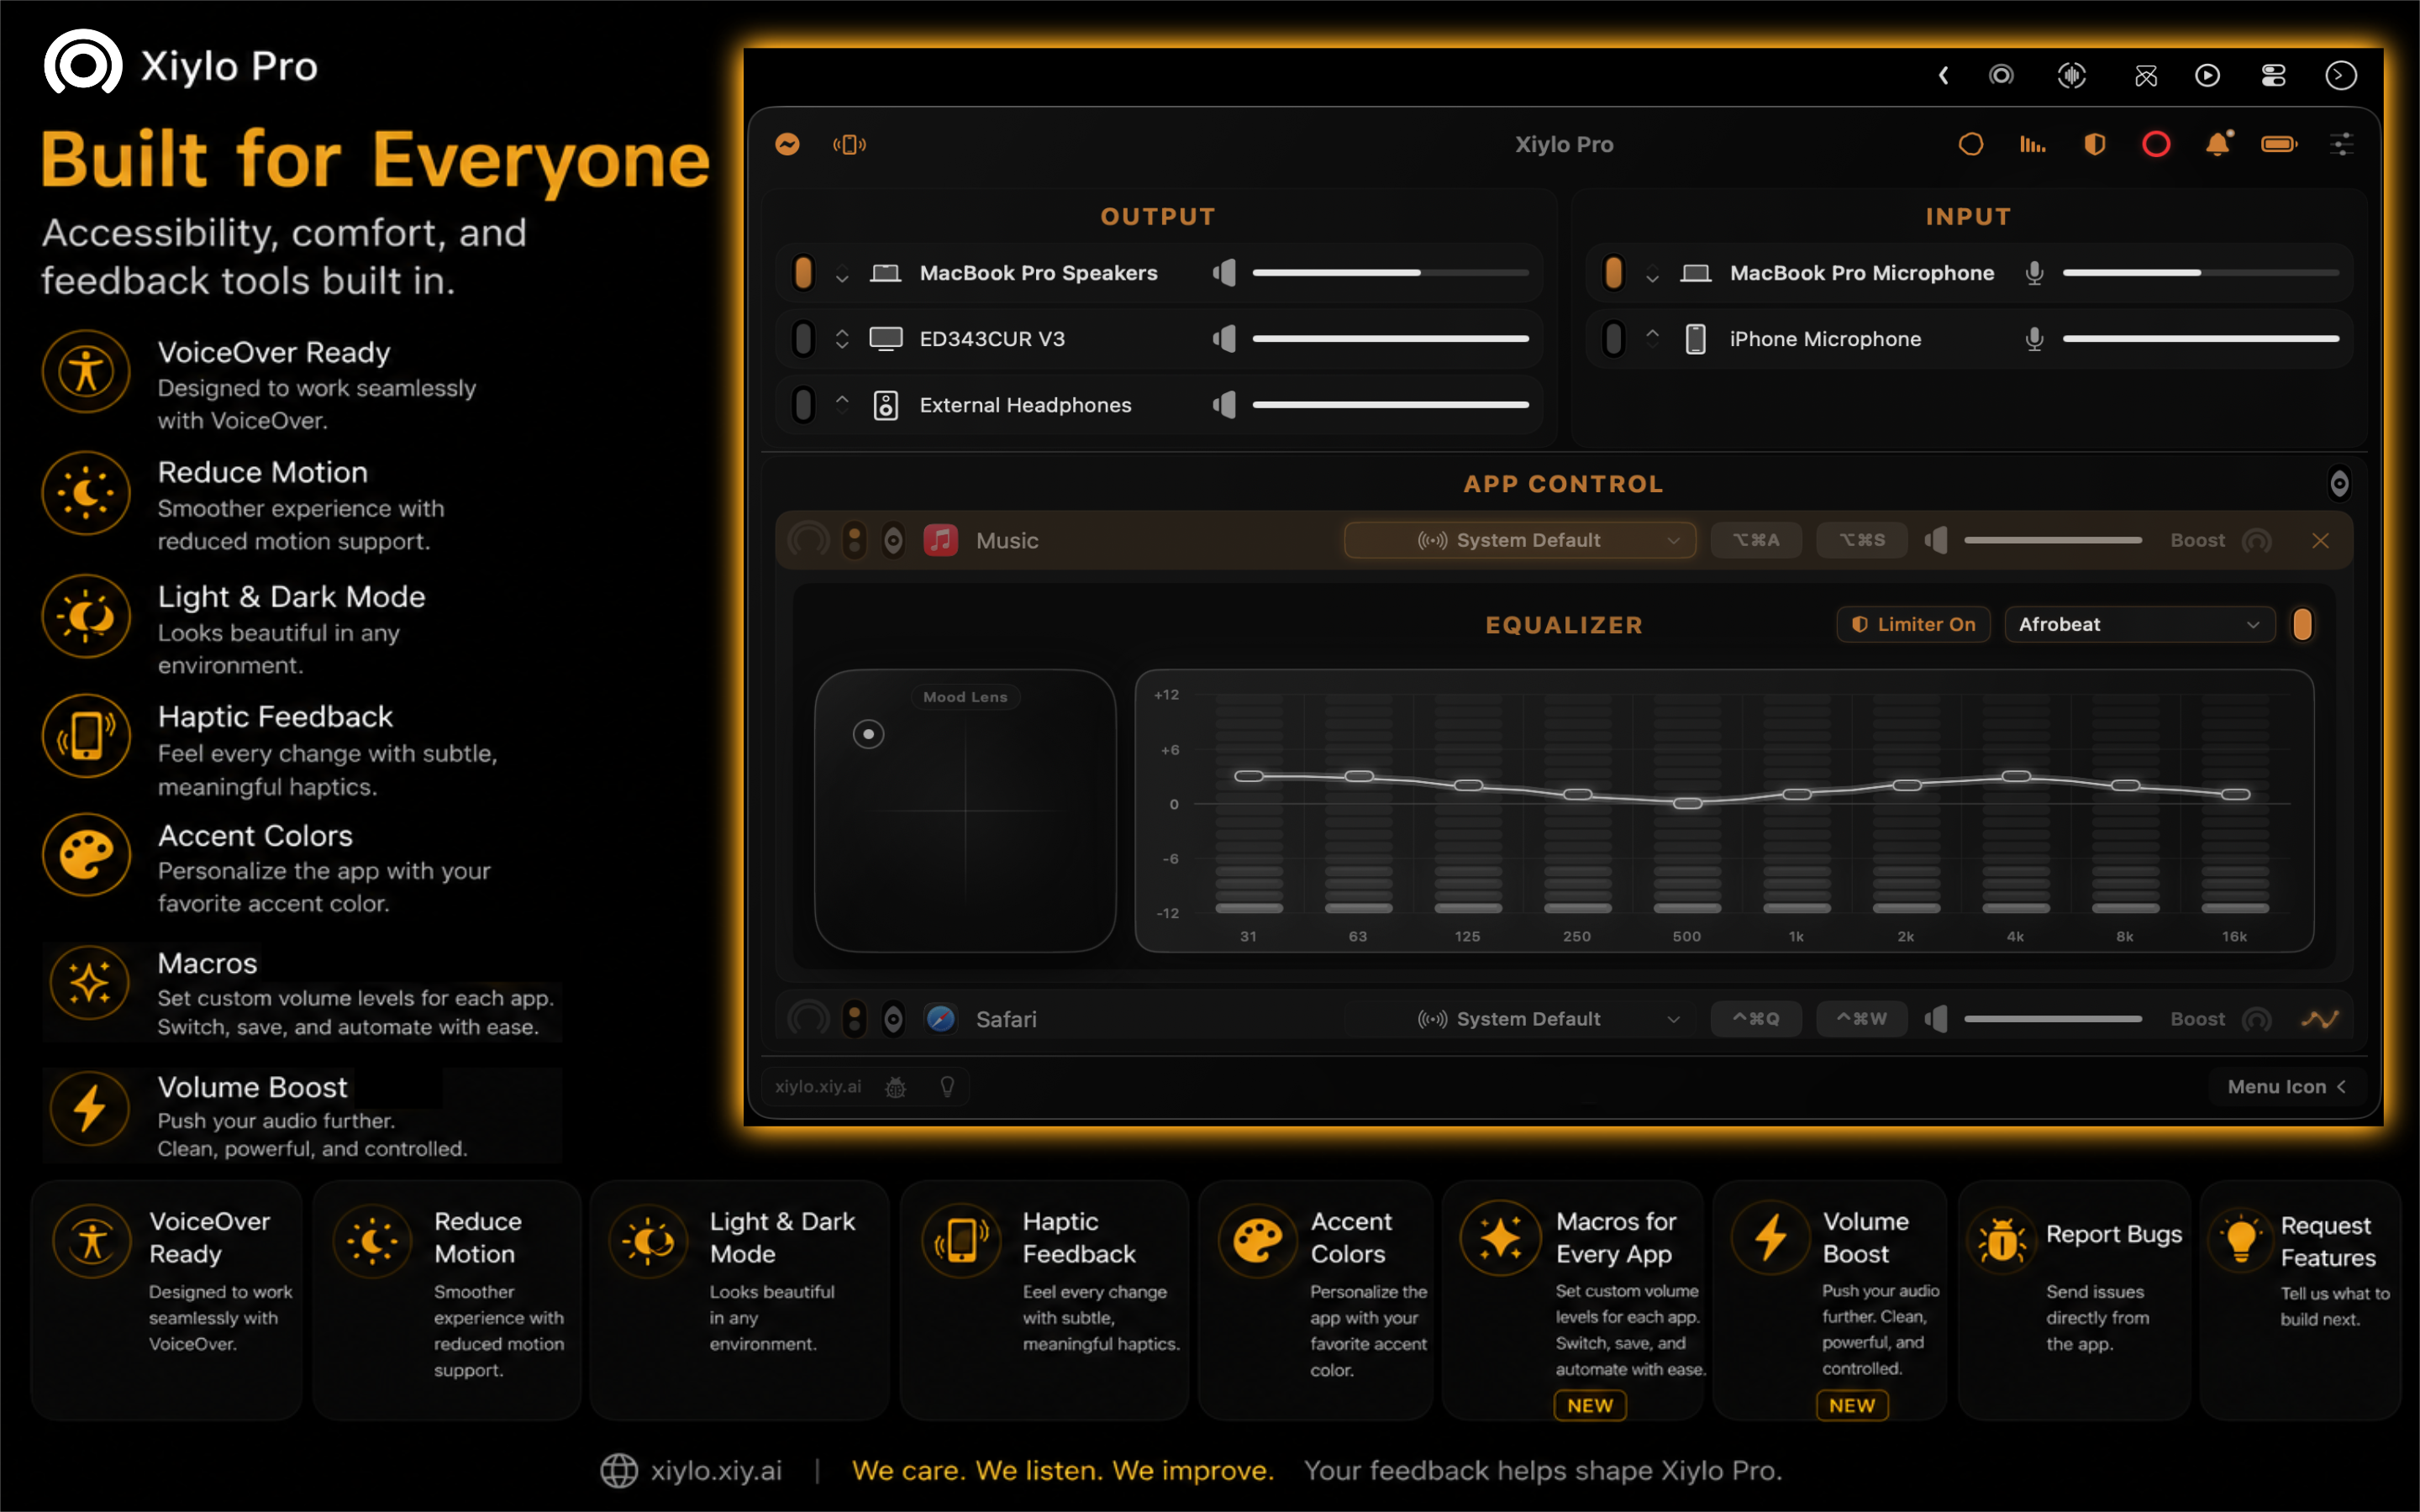Screen dimensions: 2420x1512
Task: Click the Xiylo menu bar icon
Action: pyautogui.click(x=2001, y=75)
